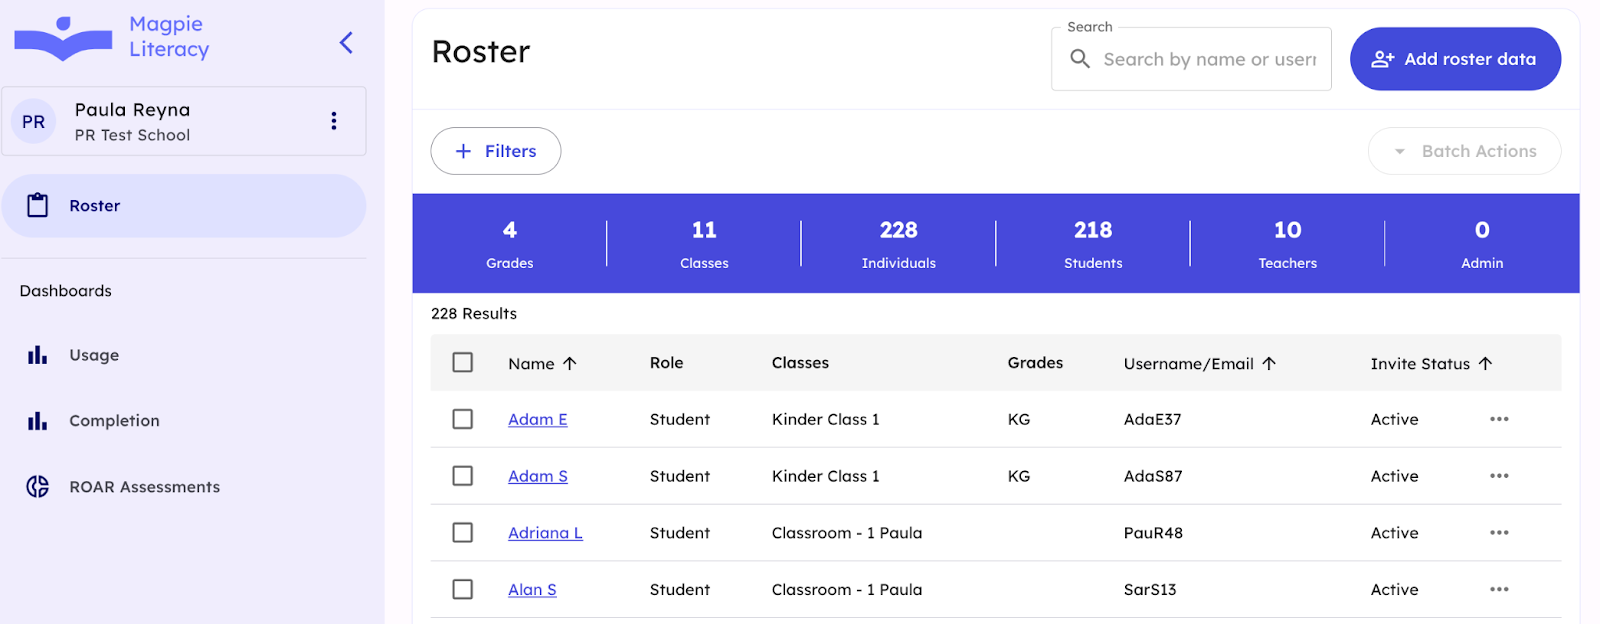
Task: Open the Filters button
Action: click(x=496, y=151)
